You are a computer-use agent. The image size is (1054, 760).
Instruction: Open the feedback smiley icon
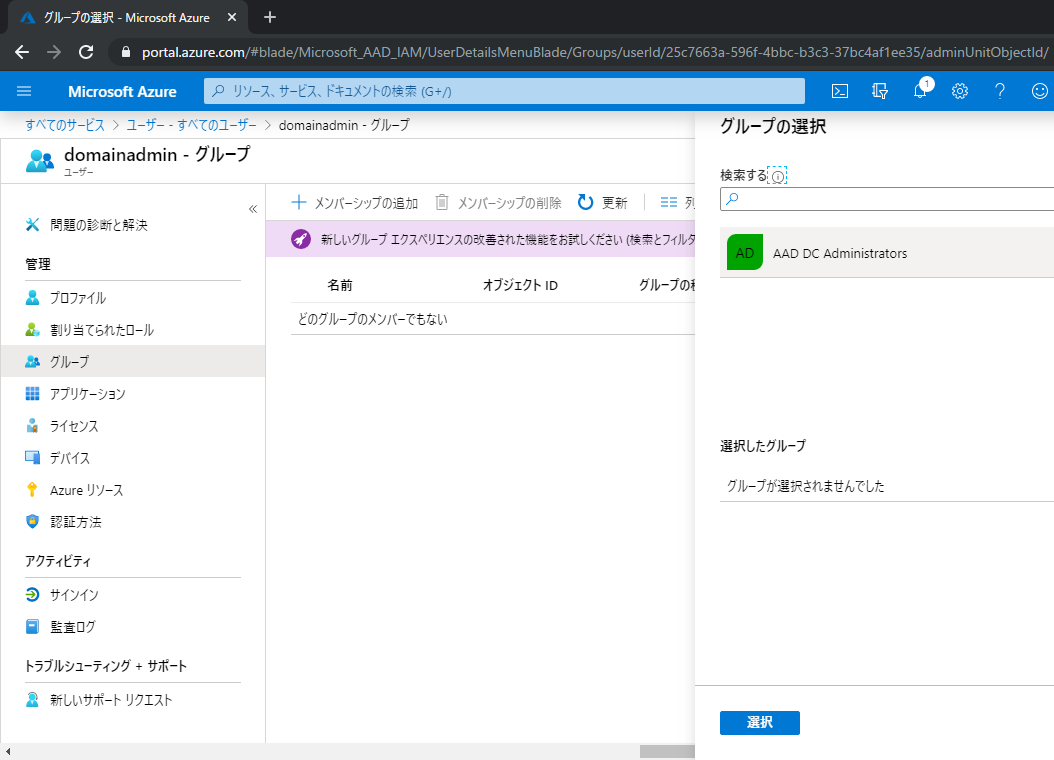[x=1039, y=91]
